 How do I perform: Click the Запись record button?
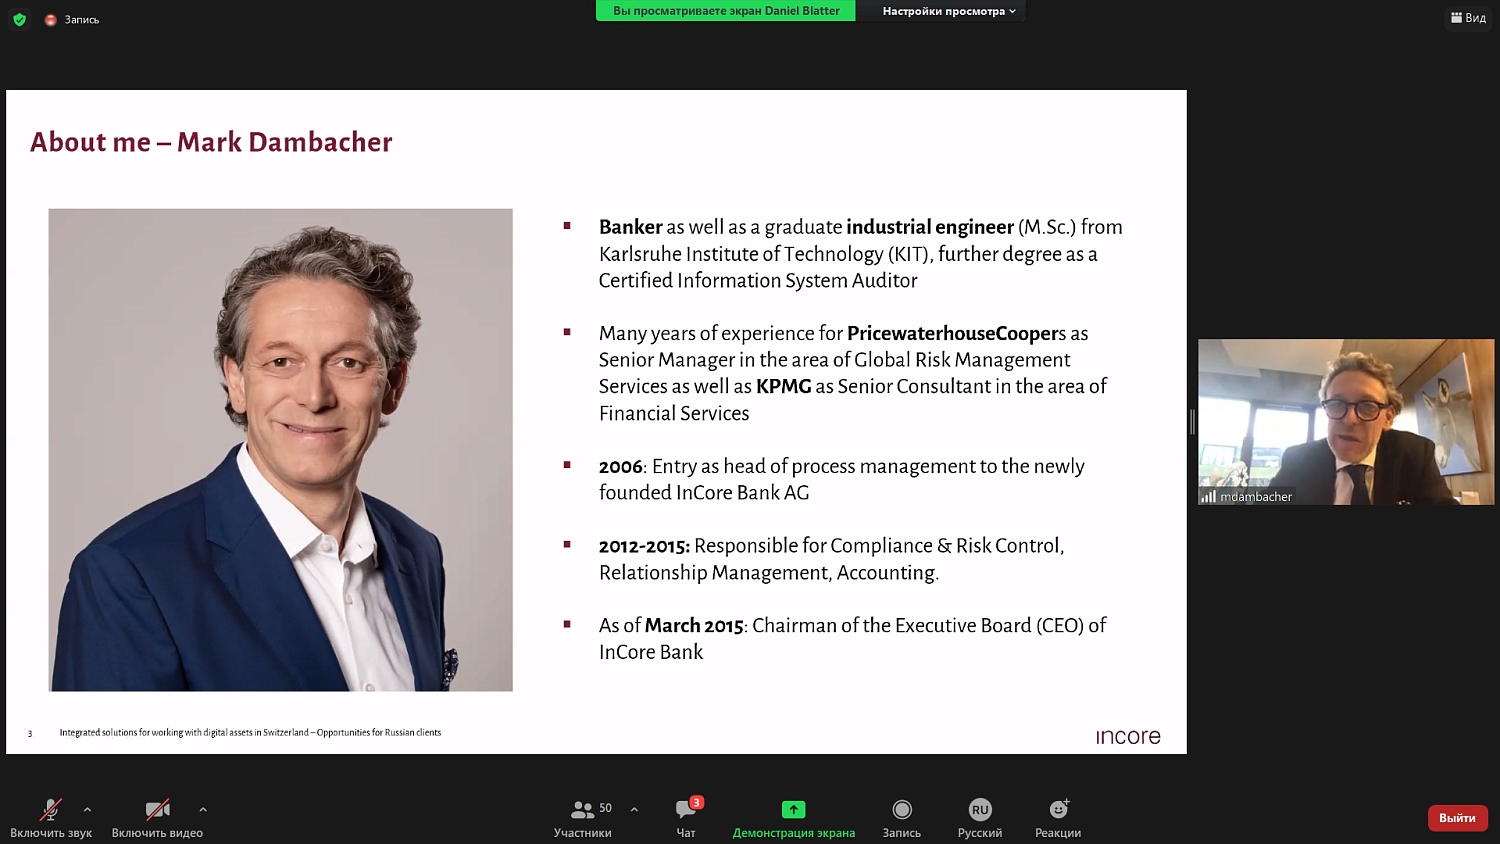coord(902,817)
